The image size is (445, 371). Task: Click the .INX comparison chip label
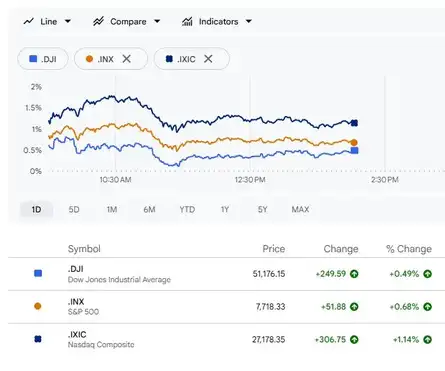coord(106,59)
